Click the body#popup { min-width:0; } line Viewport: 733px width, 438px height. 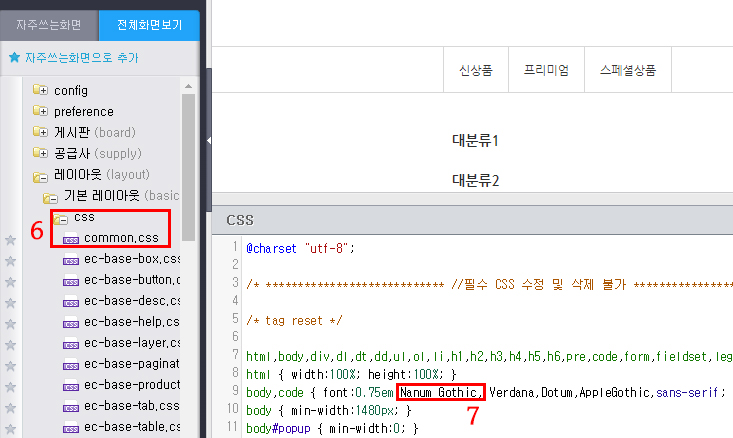pyautogui.click(x=332, y=428)
